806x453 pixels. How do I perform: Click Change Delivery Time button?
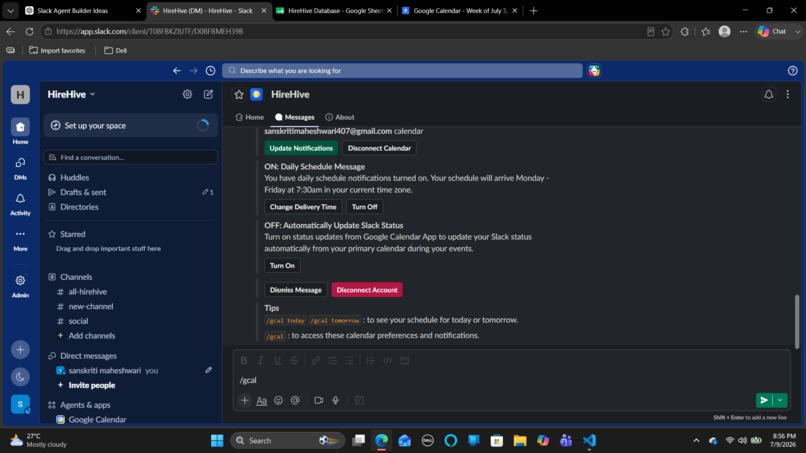303,207
